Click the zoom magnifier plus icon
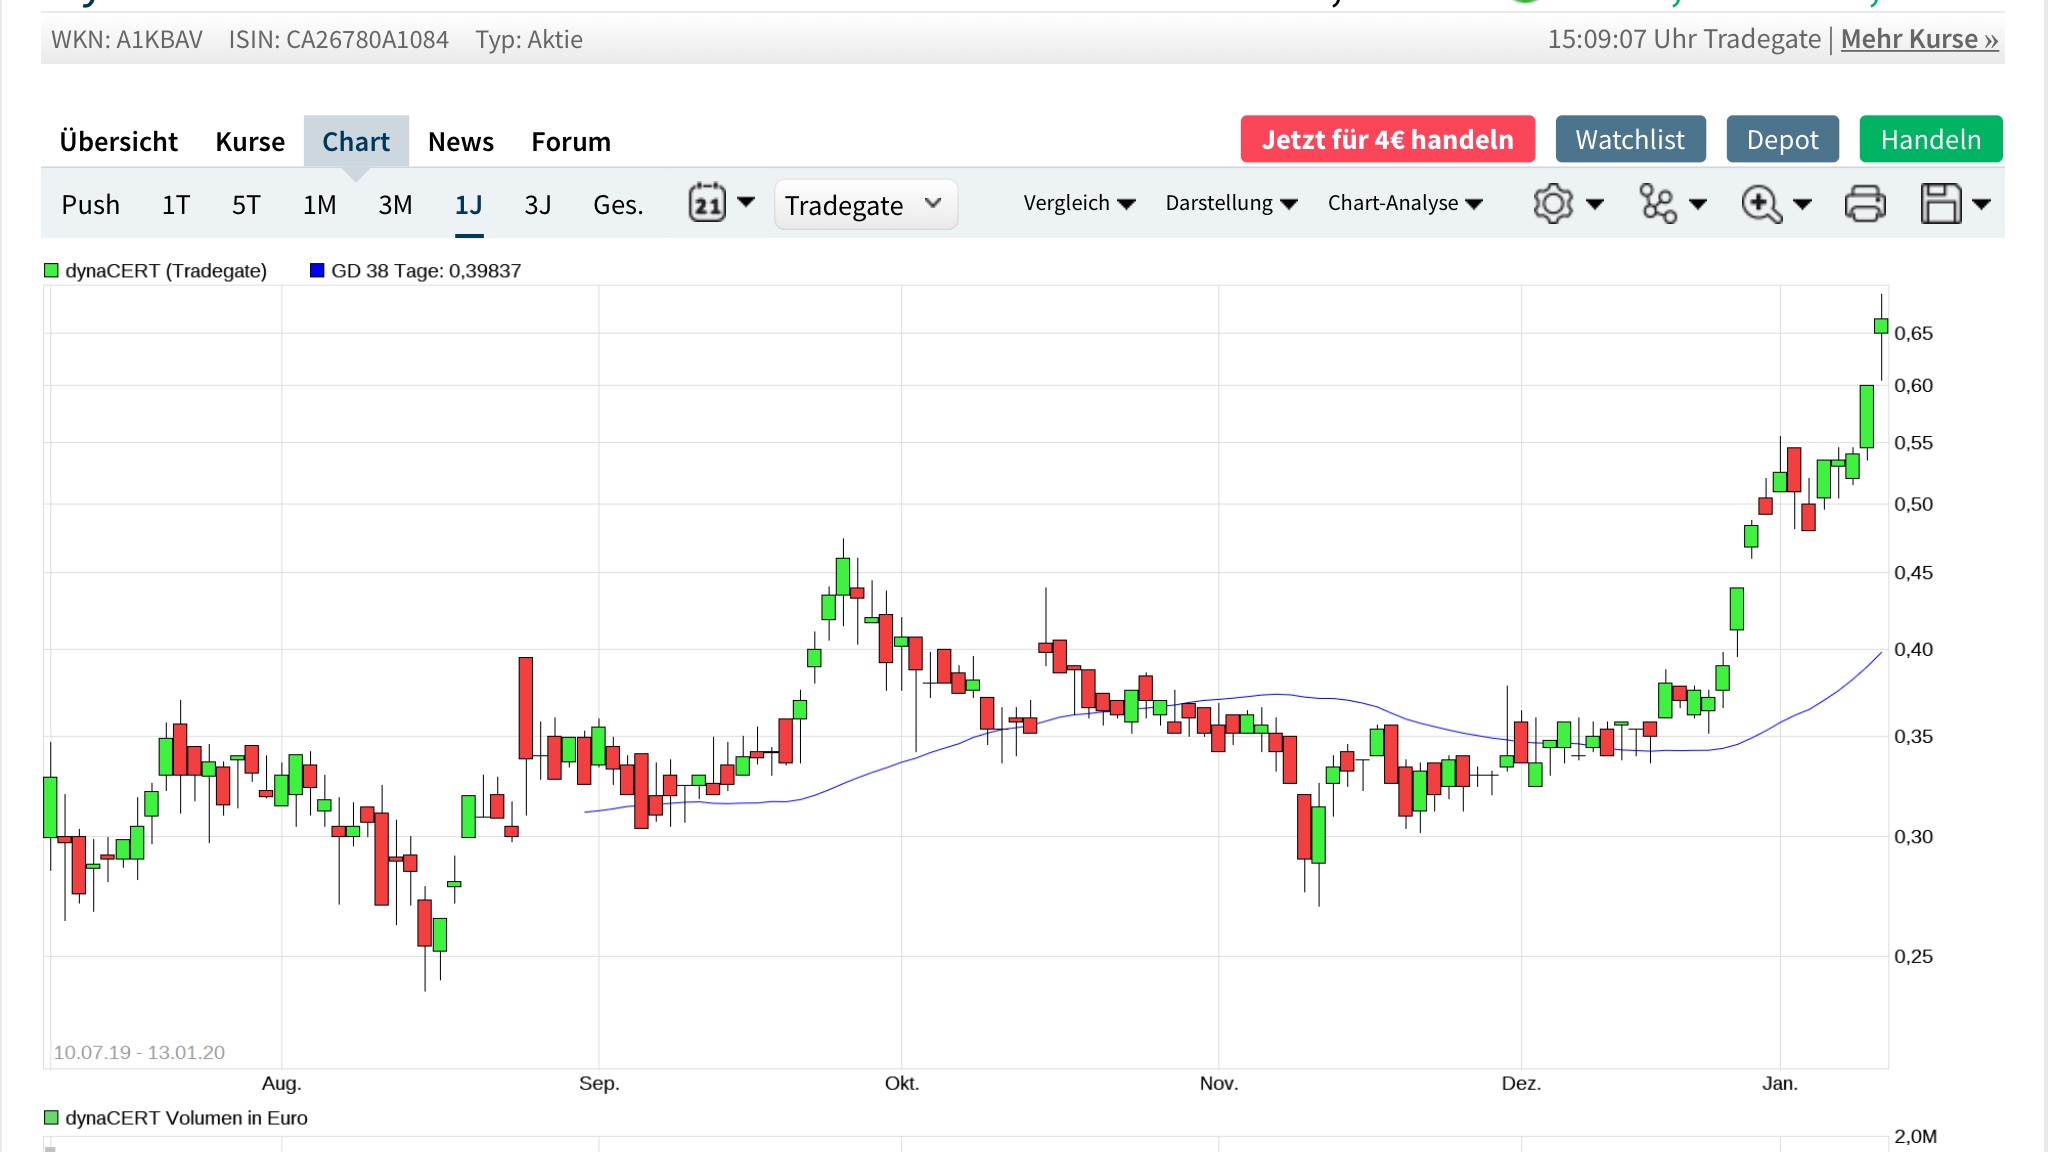The width and height of the screenshot is (2048, 1152). [1761, 204]
